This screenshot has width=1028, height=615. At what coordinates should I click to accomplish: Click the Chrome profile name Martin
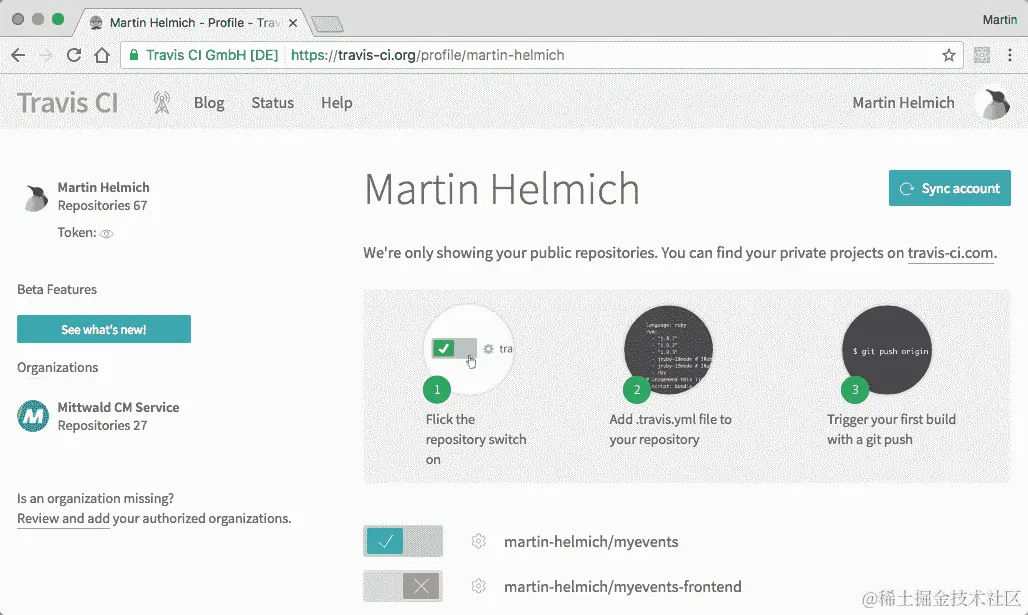click(x=999, y=20)
